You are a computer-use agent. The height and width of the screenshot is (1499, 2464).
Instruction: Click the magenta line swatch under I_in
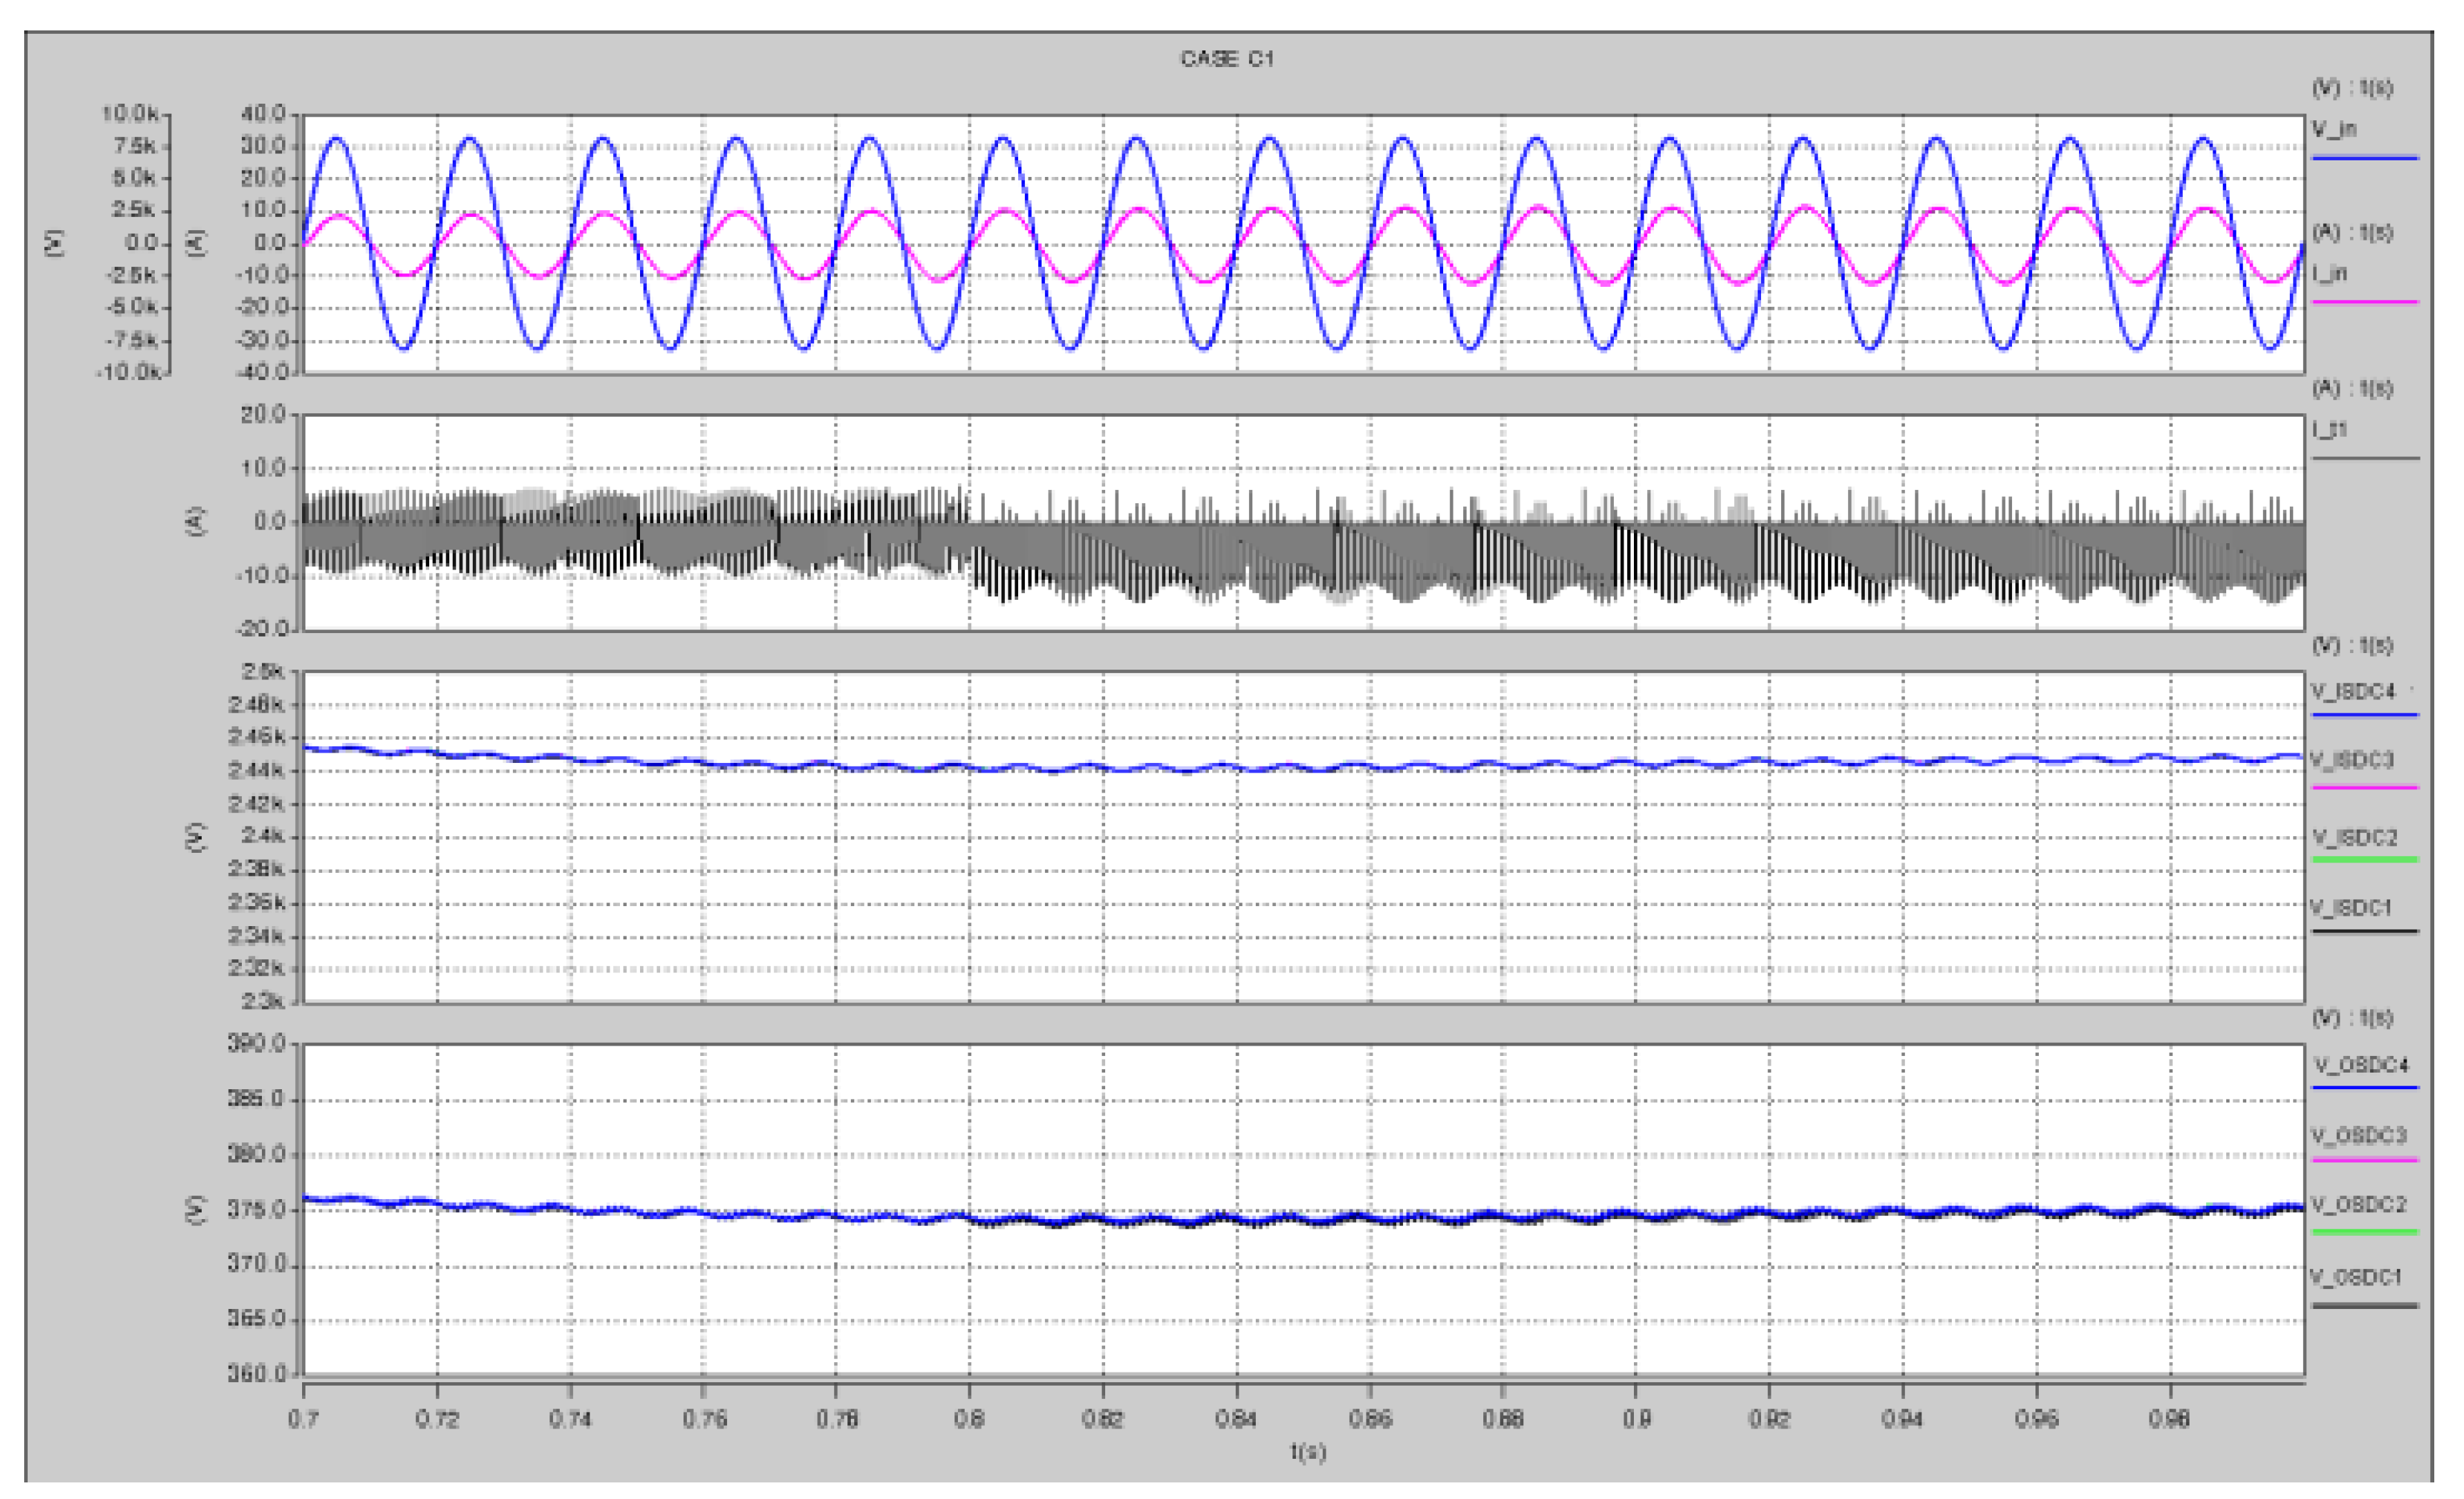point(2365,301)
